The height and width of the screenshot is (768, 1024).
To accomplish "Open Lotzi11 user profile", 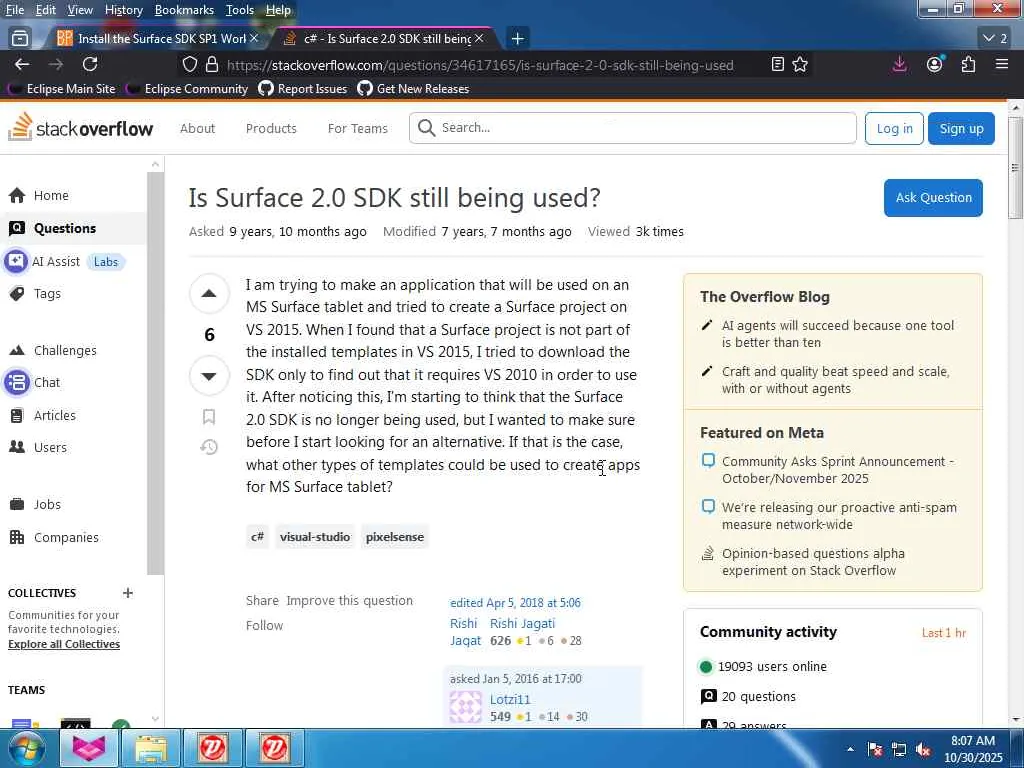I will pos(509,699).
